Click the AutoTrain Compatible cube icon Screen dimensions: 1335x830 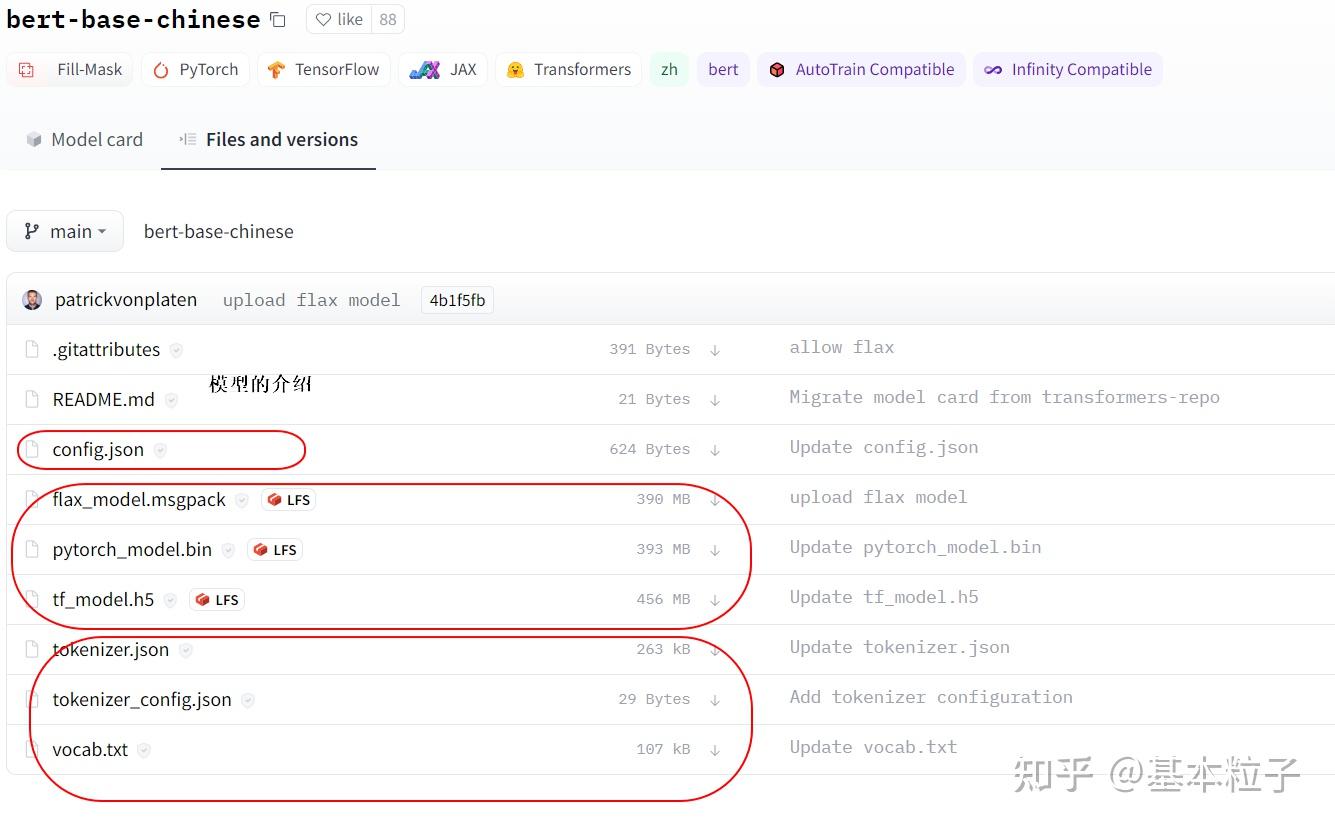[x=779, y=69]
